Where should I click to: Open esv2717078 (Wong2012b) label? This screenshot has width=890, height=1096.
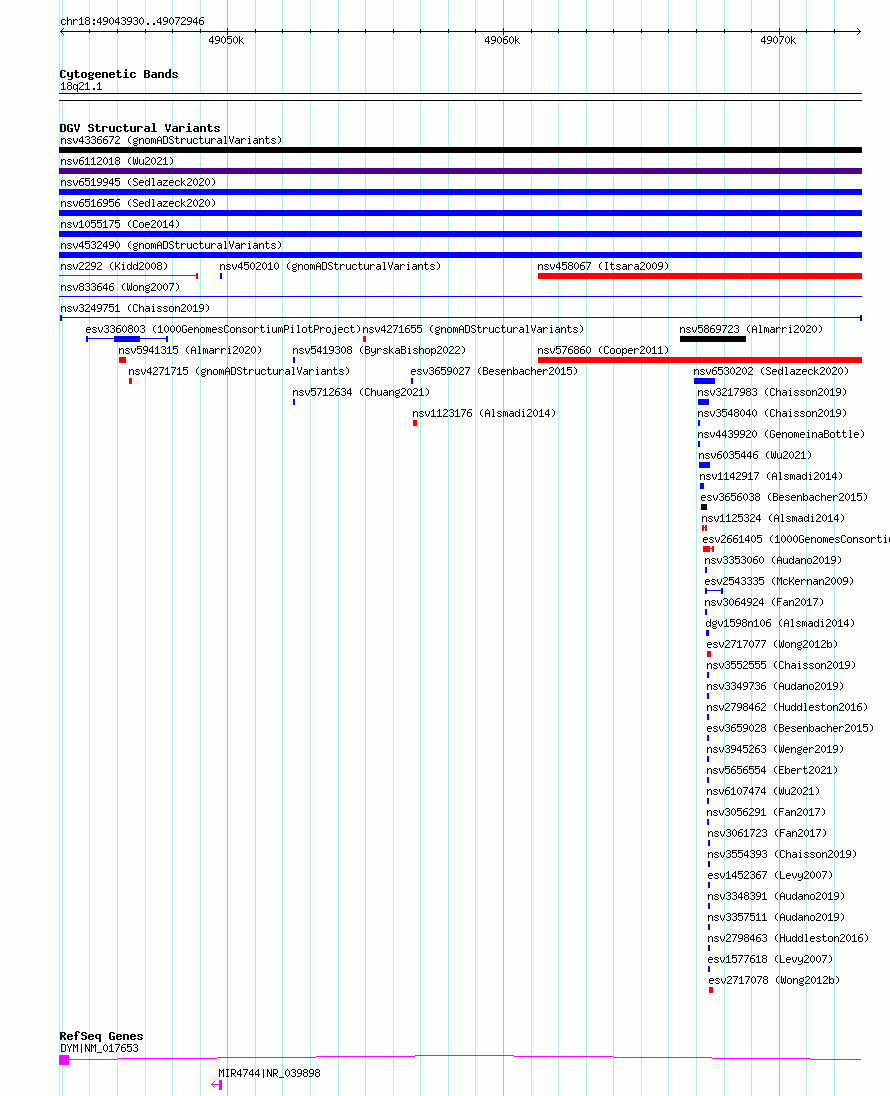774,980
